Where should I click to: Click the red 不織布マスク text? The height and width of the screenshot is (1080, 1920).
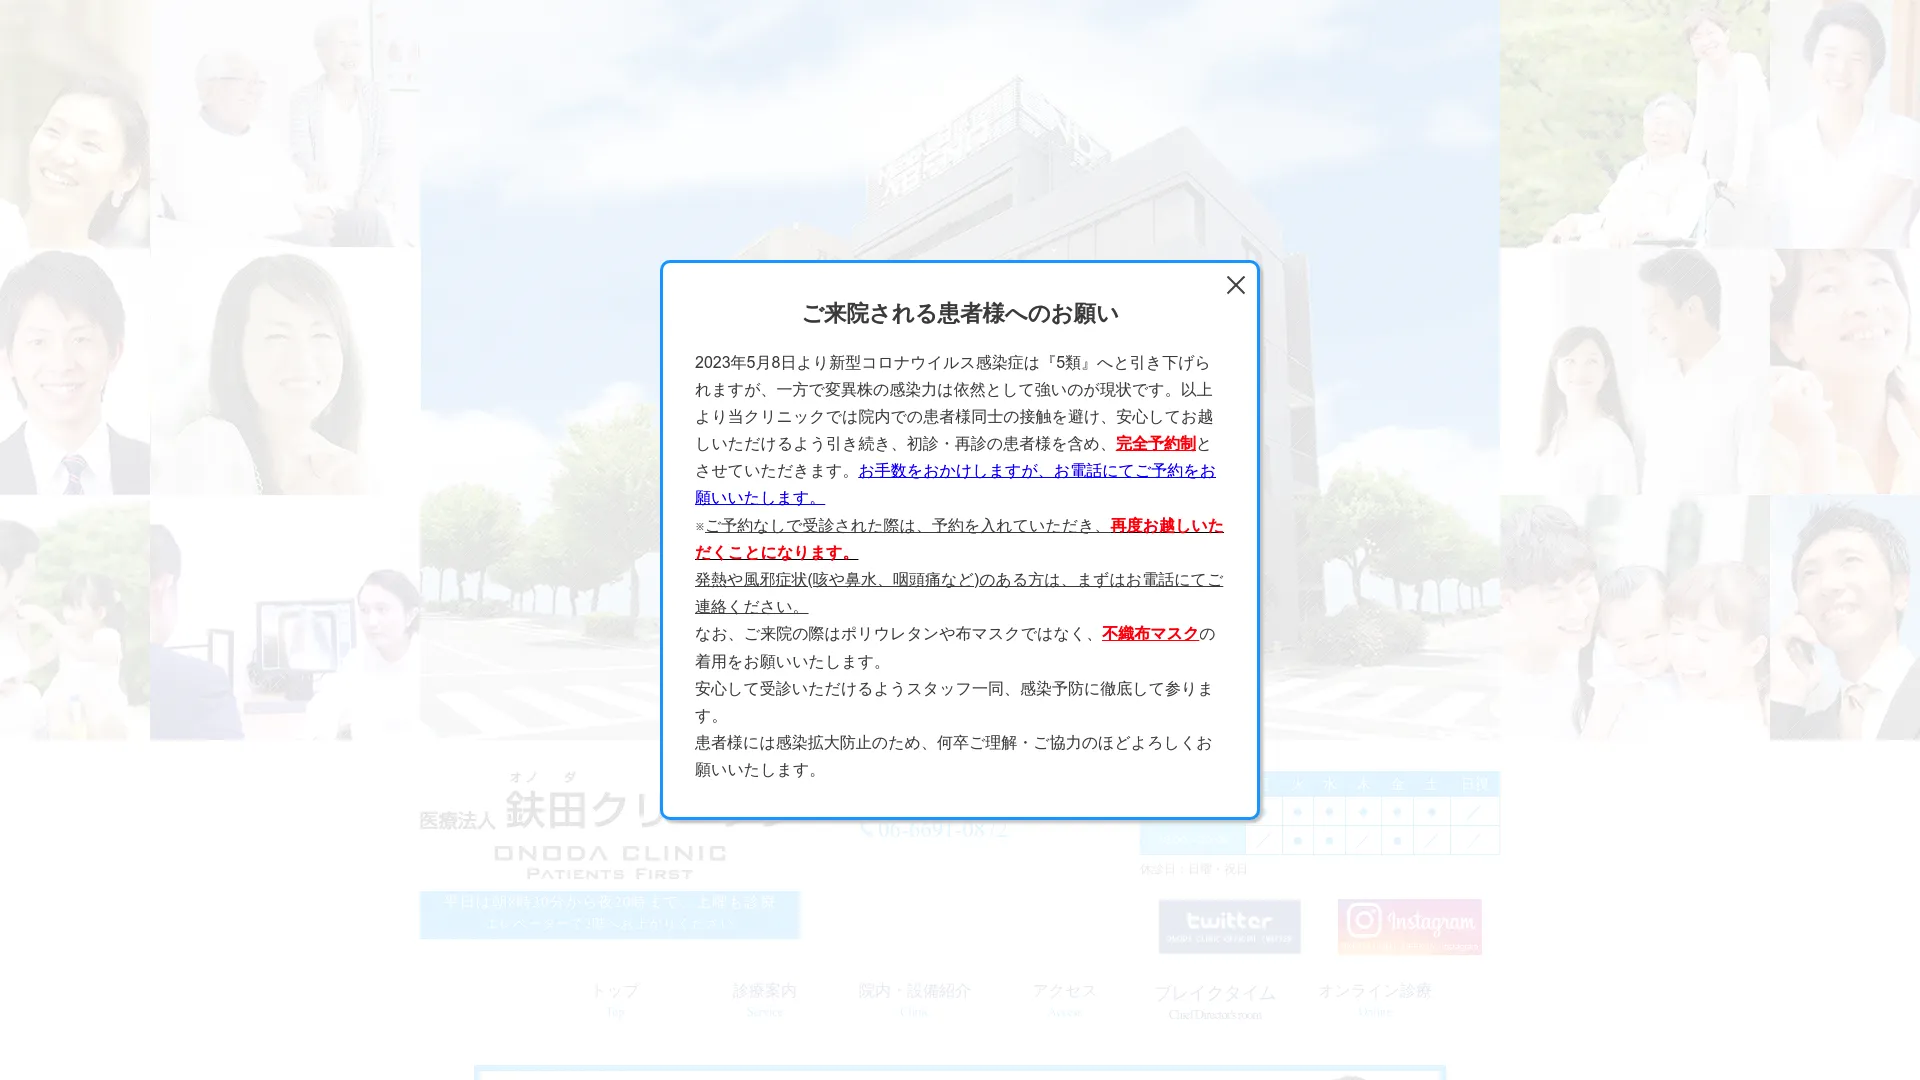(1150, 634)
